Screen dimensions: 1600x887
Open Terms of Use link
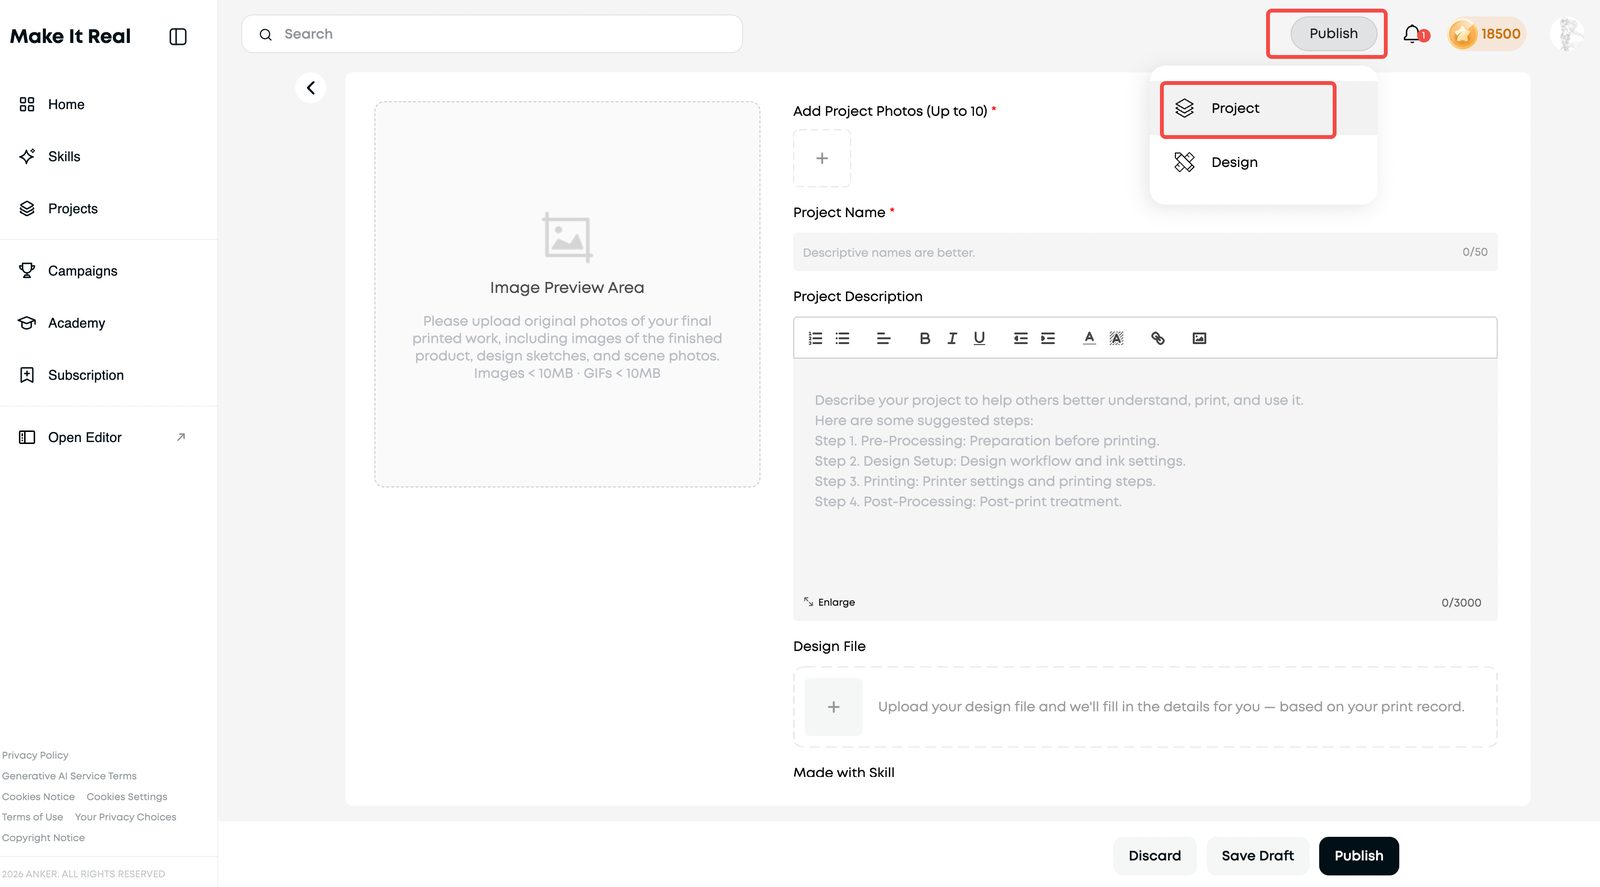click(32, 817)
